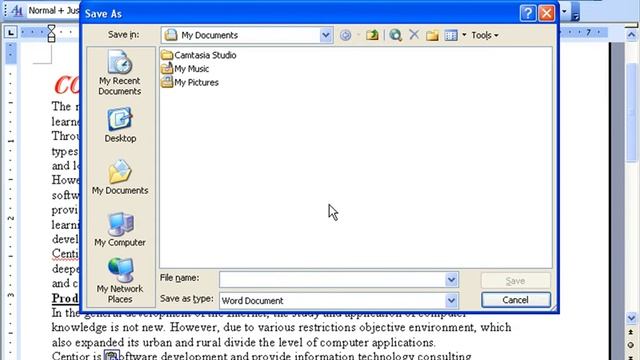Open the Save as type dropdown arrow
The height and width of the screenshot is (360, 640).
pos(451,300)
